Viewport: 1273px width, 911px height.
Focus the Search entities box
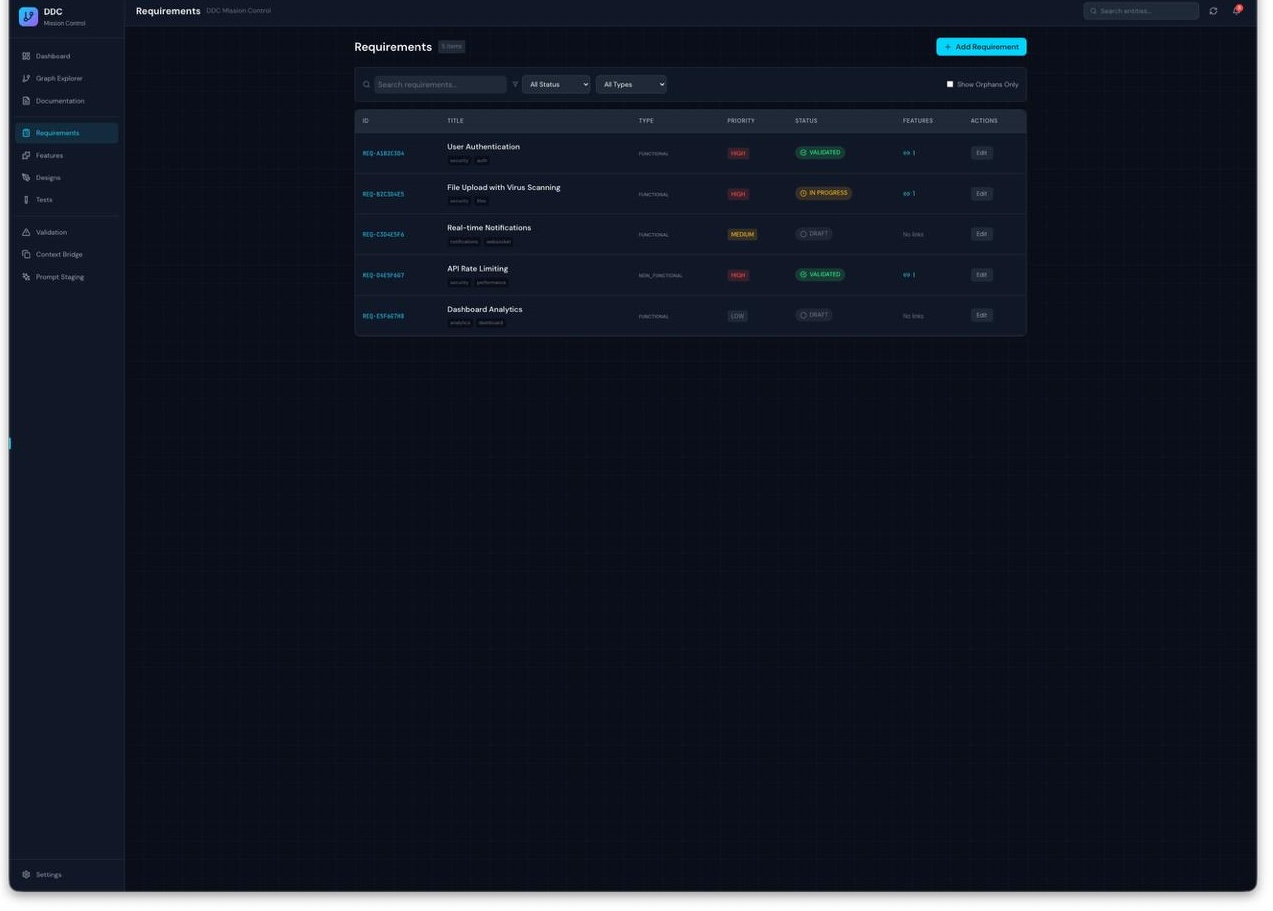pyautogui.click(x=1146, y=11)
